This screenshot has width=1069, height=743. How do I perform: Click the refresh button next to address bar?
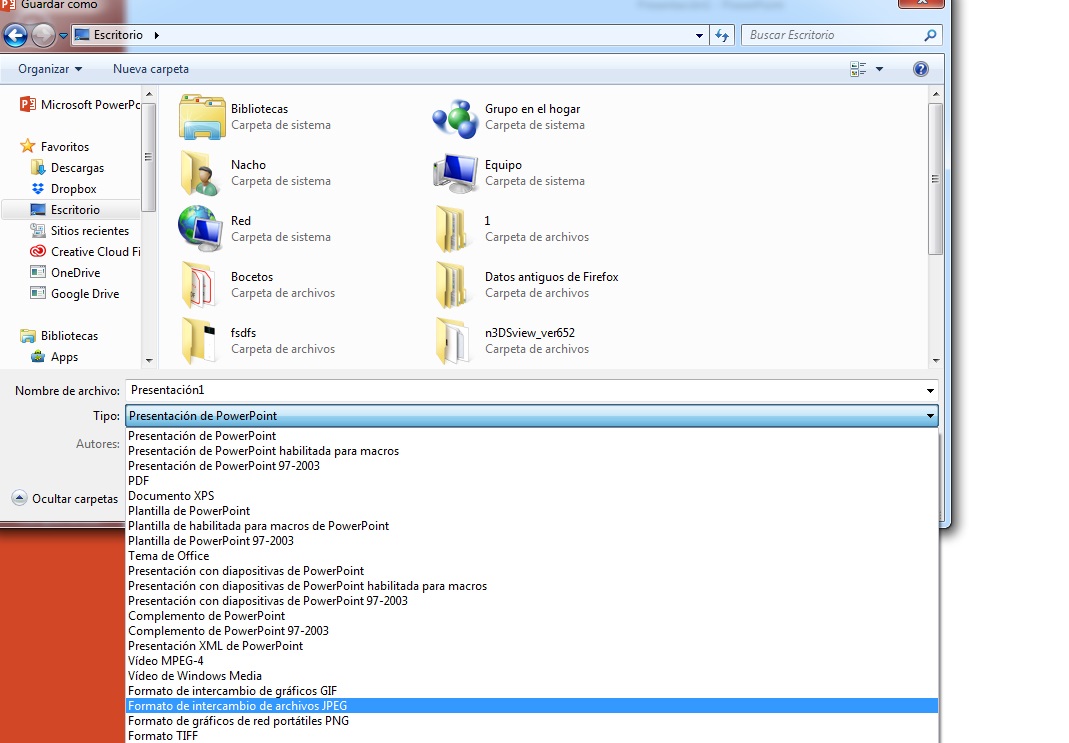coord(723,35)
